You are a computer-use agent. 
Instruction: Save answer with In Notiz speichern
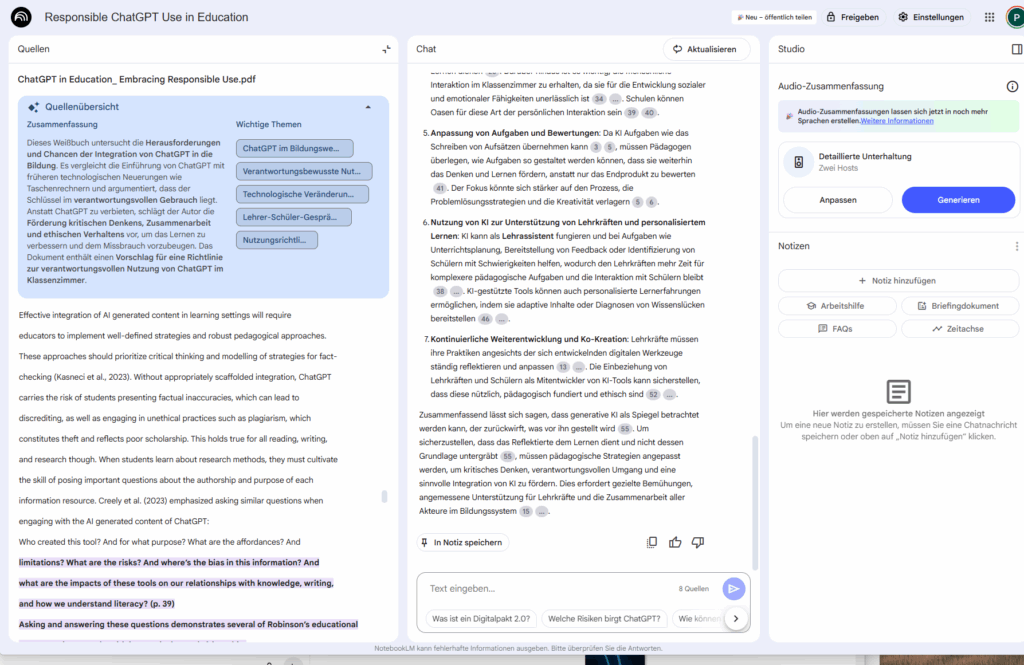tap(462, 542)
